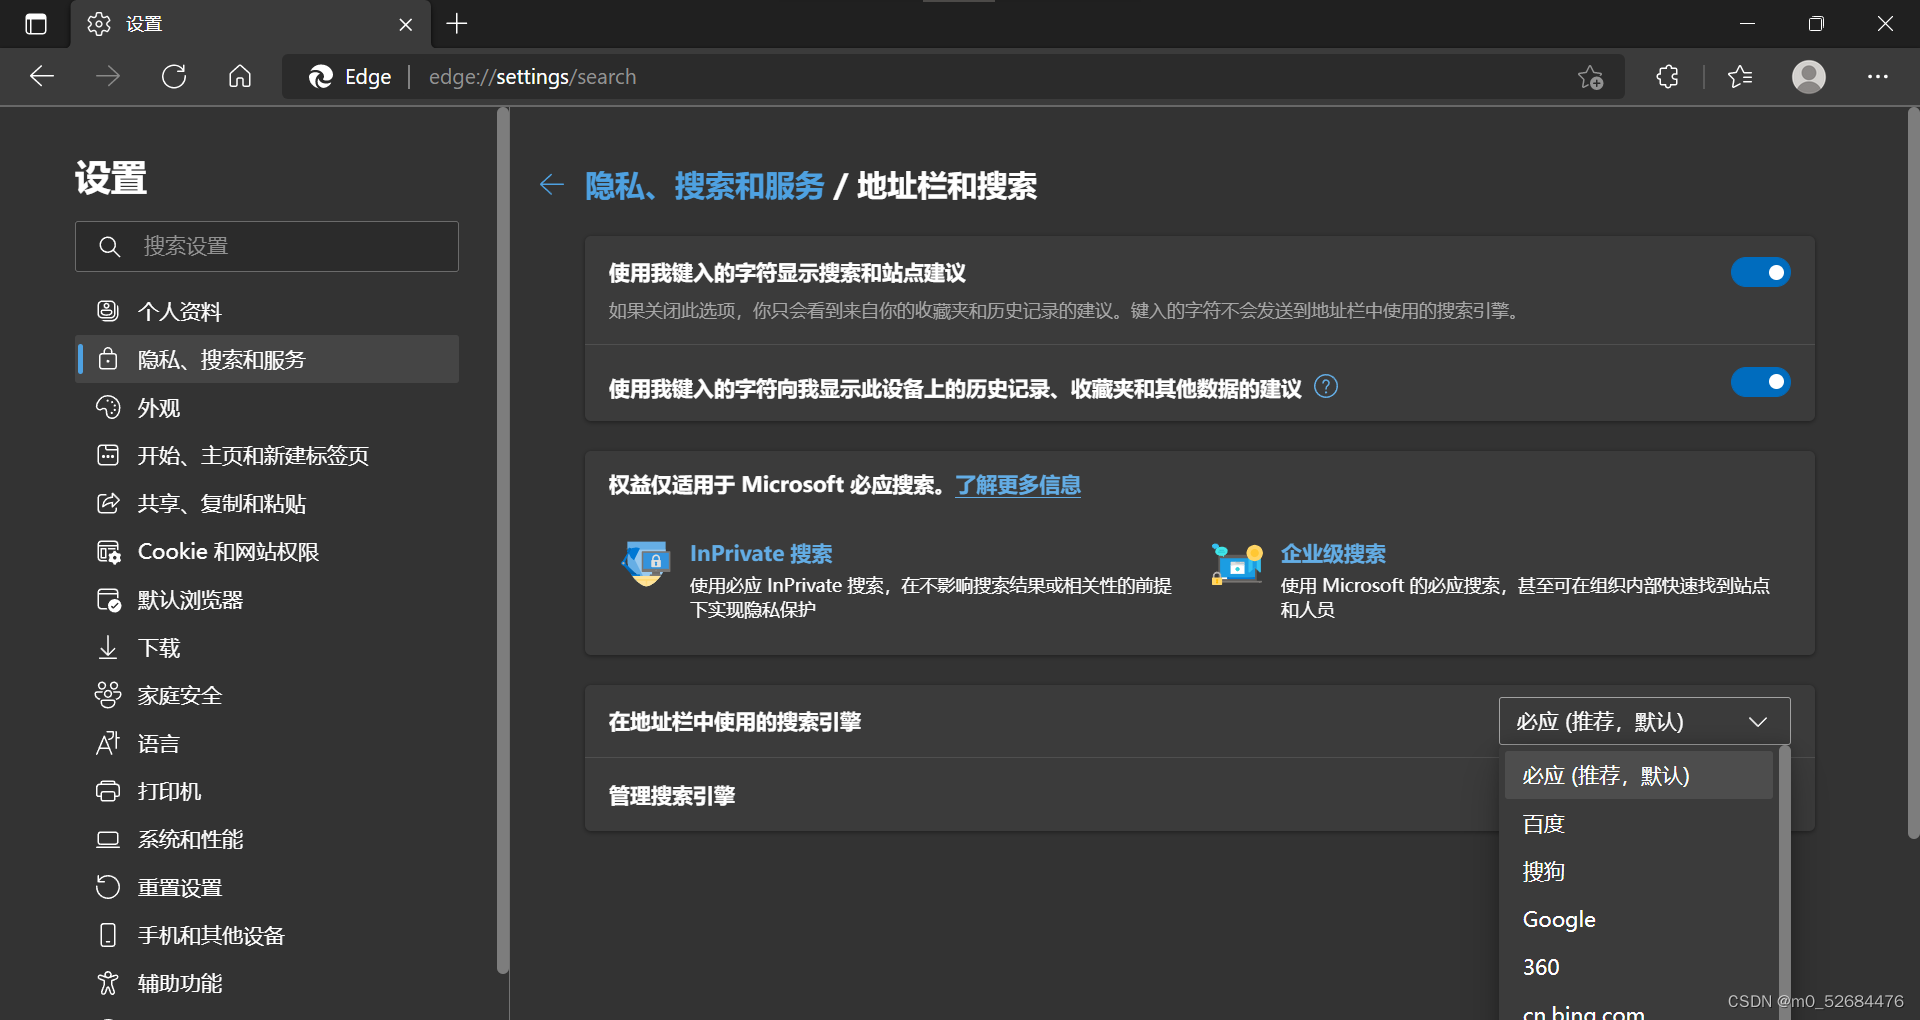Click the 打印机 printer icon

click(x=108, y=791)
